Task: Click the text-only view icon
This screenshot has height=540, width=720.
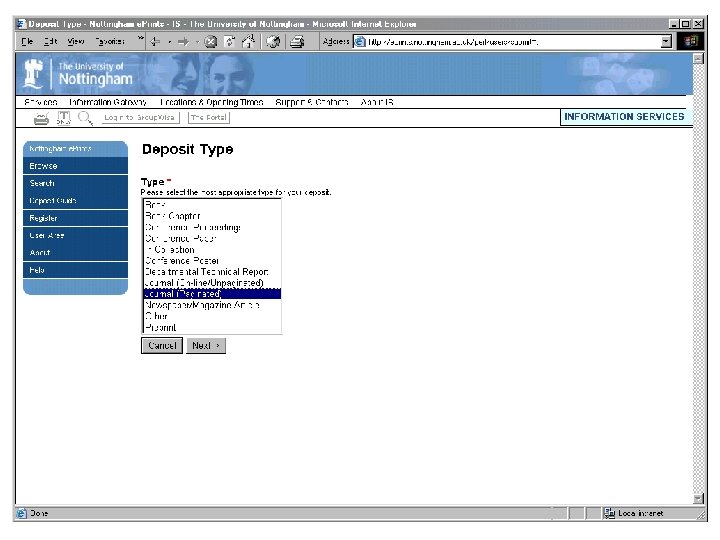Action: point(63,118)
